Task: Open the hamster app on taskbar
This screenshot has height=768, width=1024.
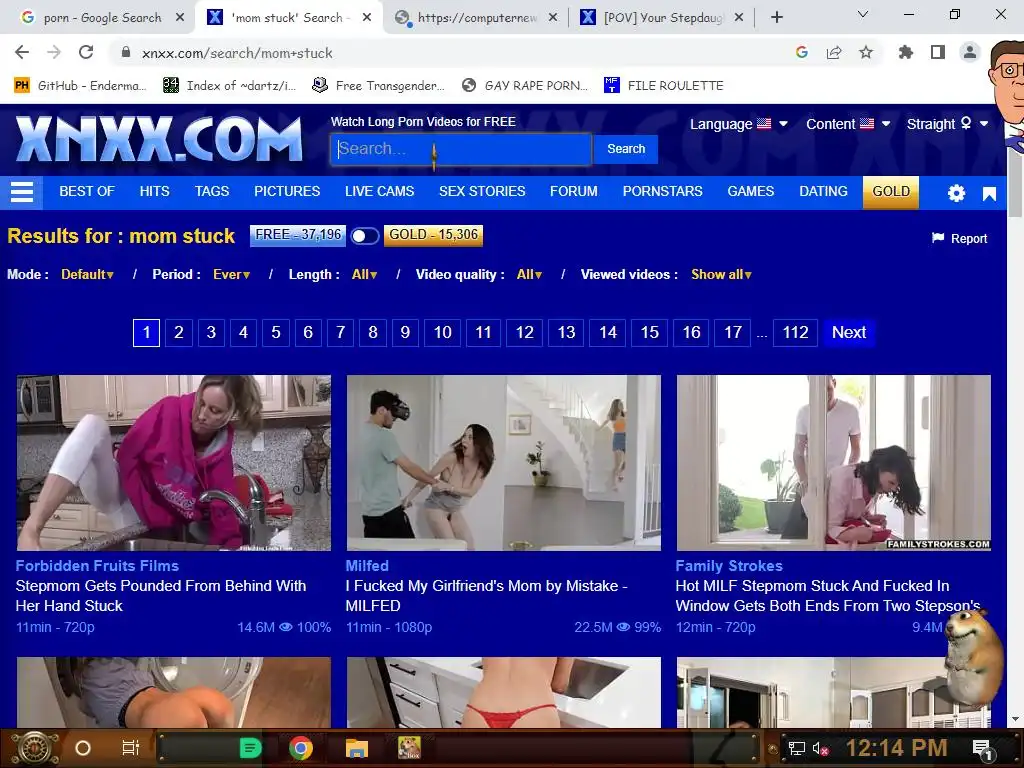Action: click(409, 748)
